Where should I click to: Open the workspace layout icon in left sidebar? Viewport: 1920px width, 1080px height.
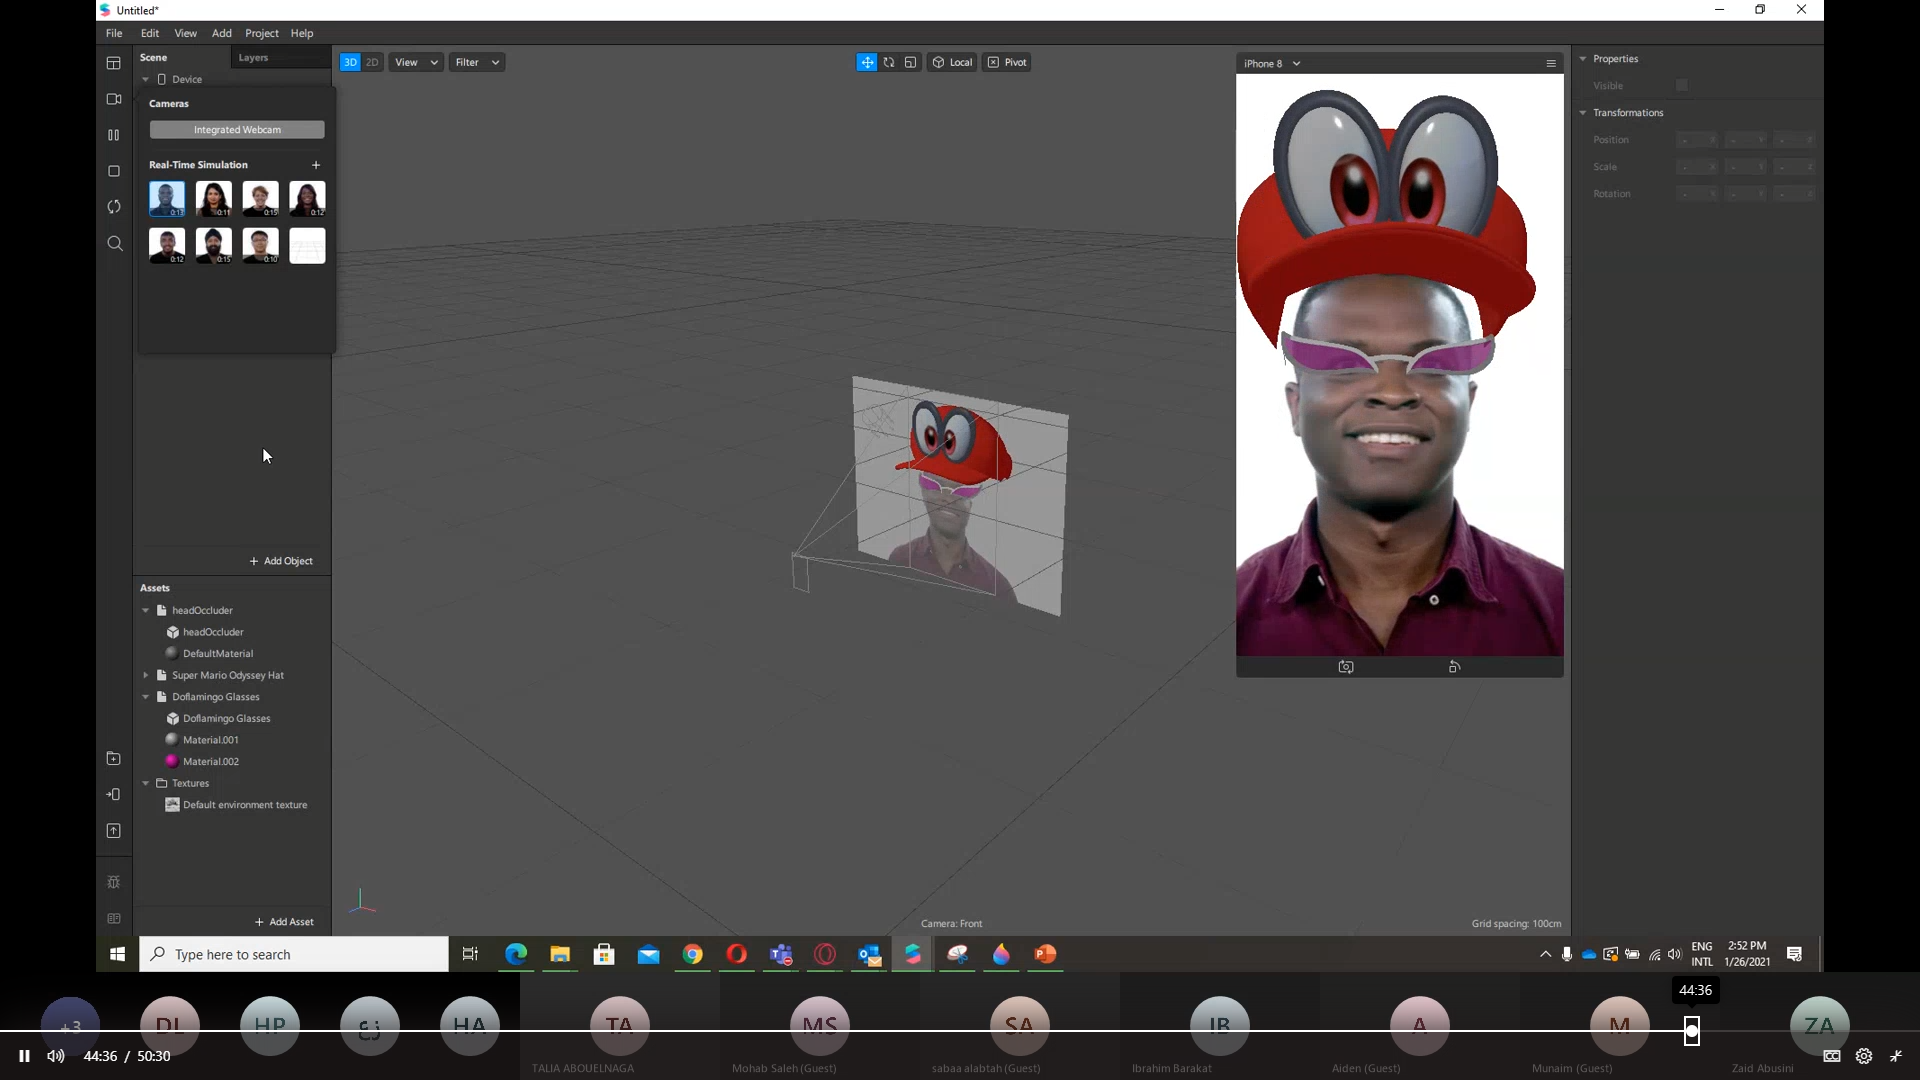[114, 63]
